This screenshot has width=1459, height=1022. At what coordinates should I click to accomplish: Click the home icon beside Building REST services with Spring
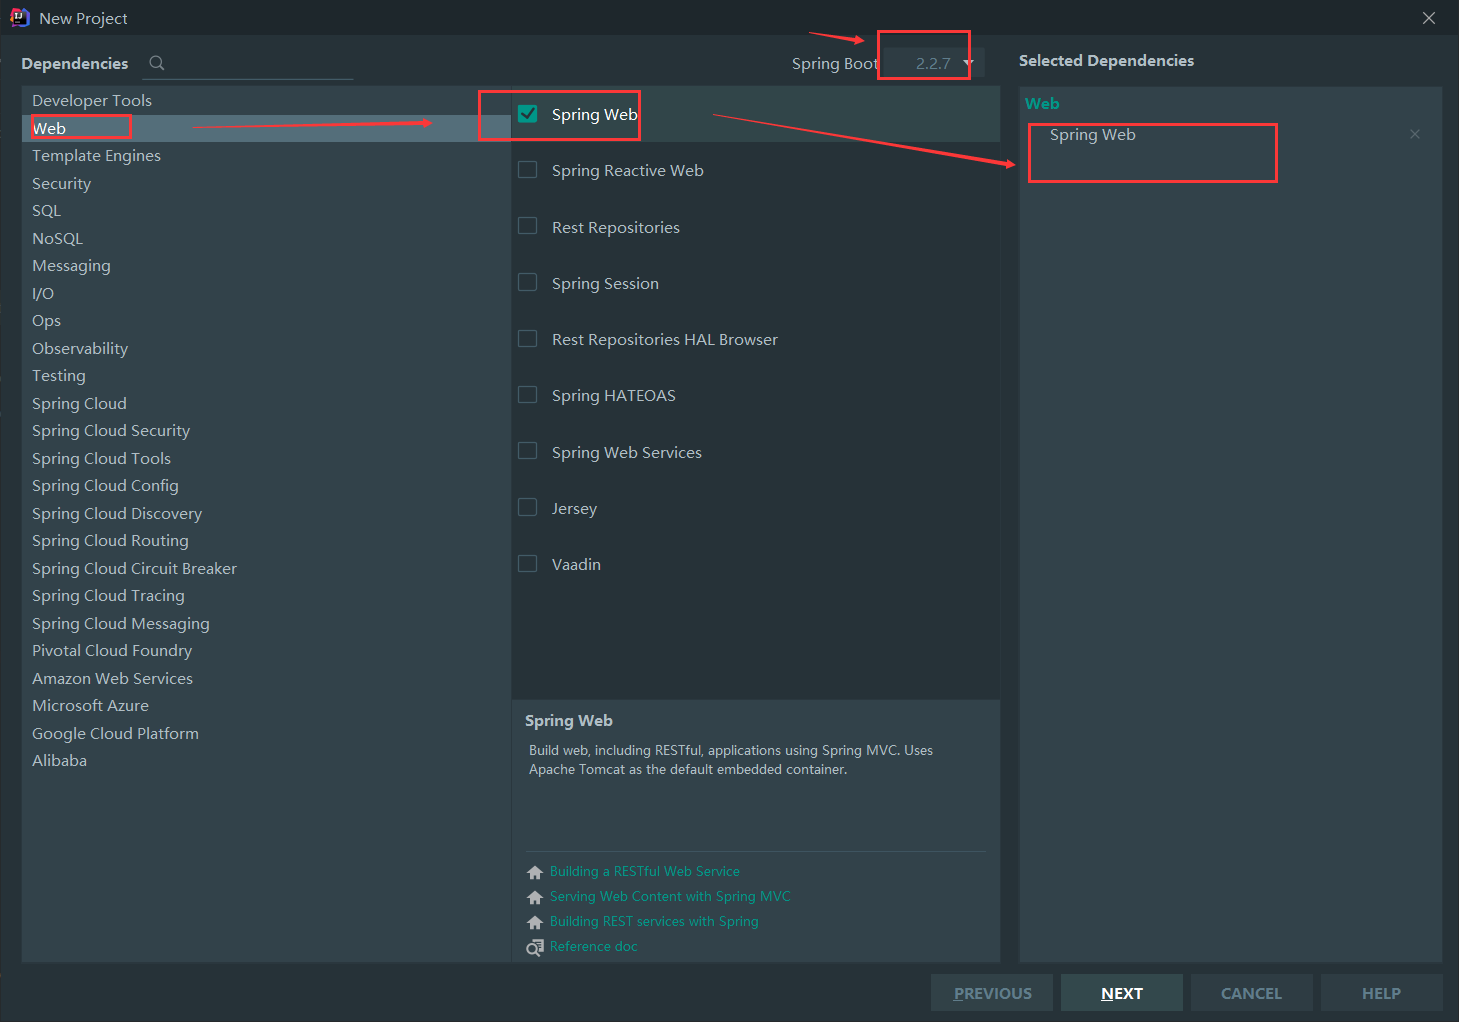click(x=535, y=922)
